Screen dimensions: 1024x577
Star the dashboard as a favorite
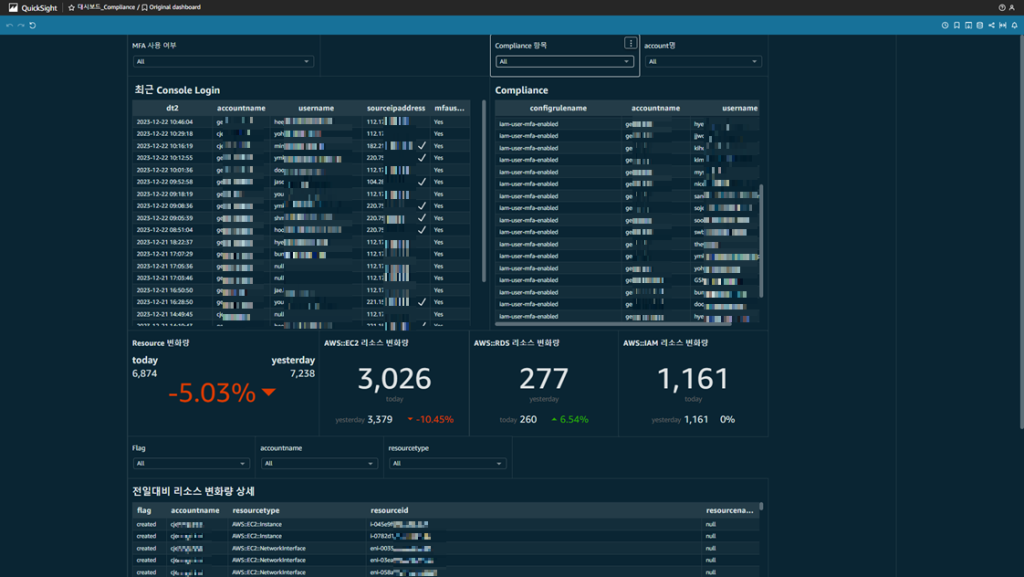pos(71,7)
